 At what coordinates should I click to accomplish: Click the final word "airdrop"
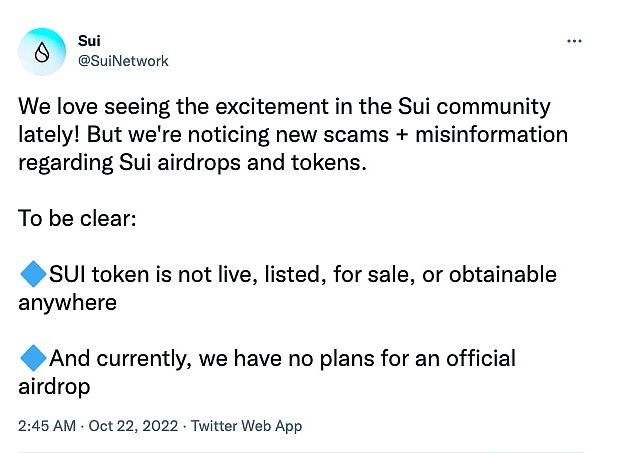(x=55, y=387)
